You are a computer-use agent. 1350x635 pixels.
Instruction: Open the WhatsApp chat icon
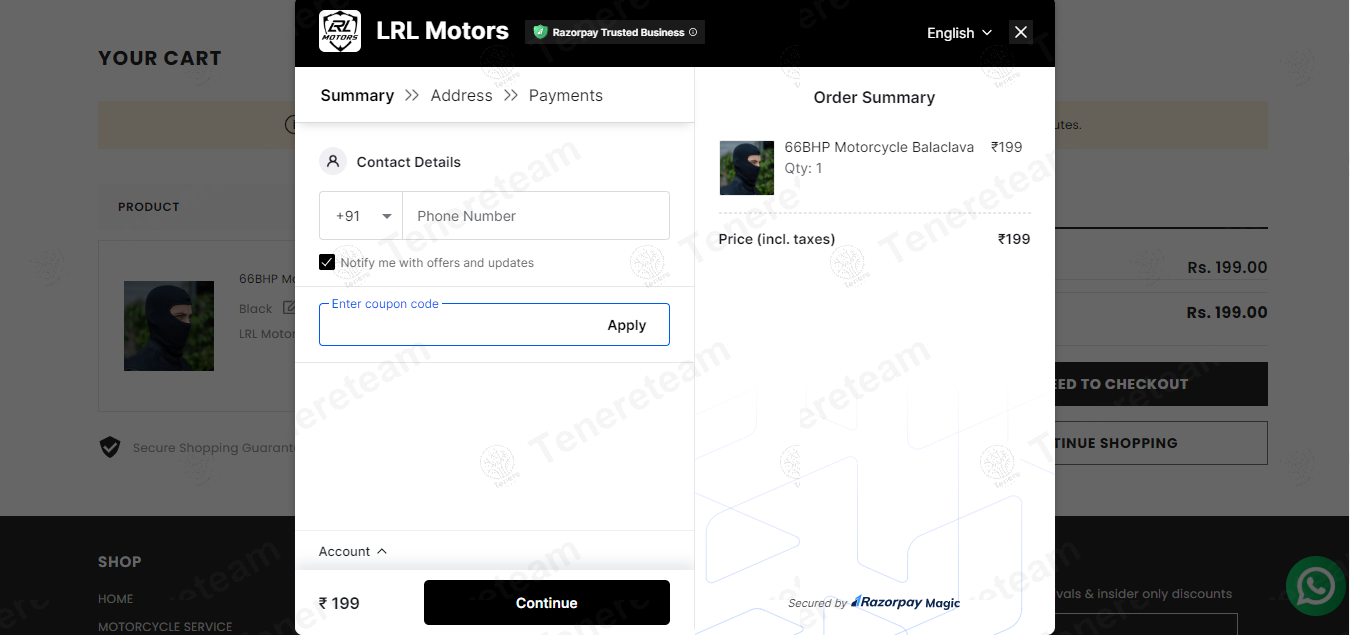(1315, 585)
